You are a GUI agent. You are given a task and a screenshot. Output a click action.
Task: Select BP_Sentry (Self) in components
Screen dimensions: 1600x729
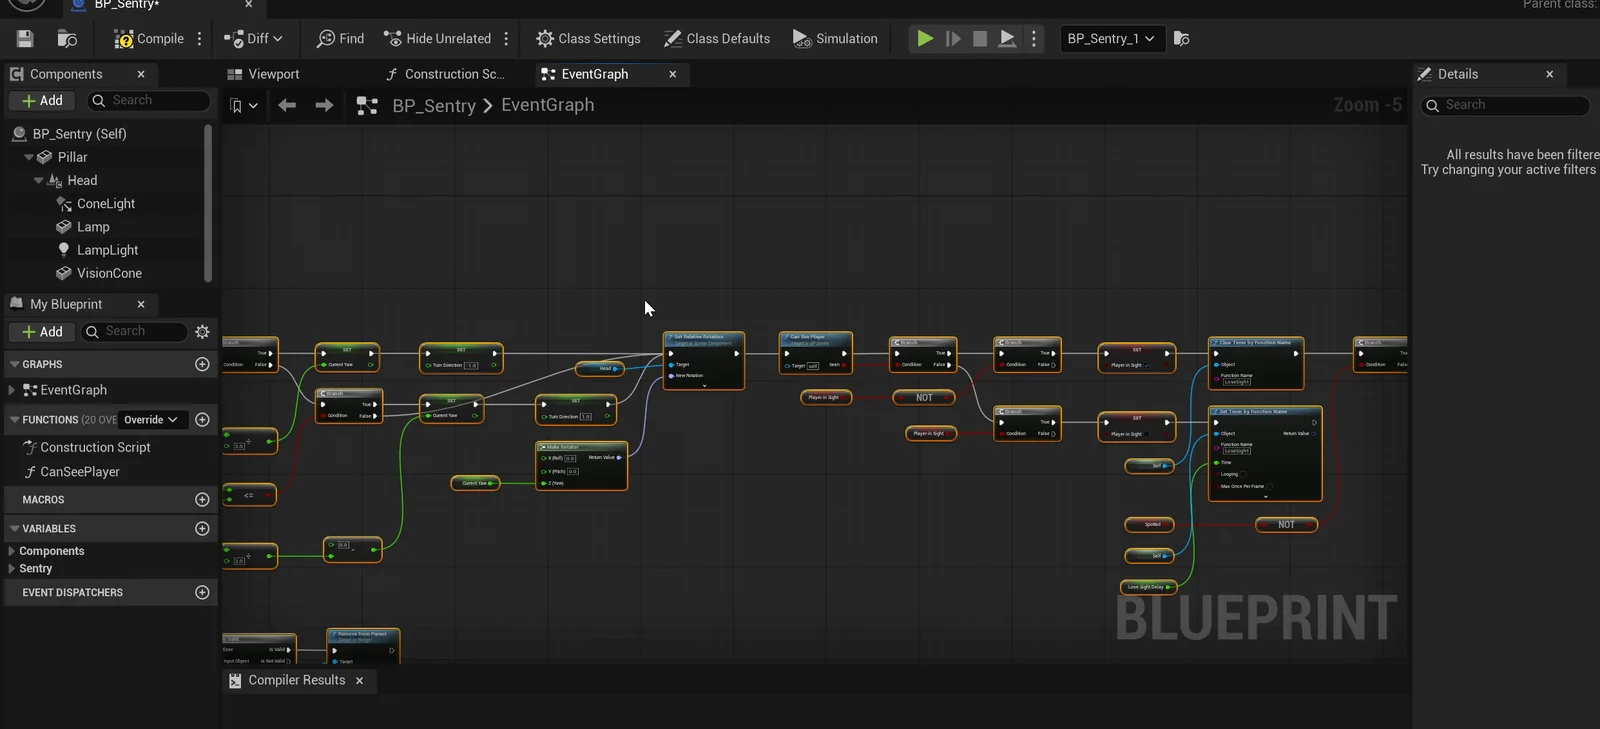80,134
